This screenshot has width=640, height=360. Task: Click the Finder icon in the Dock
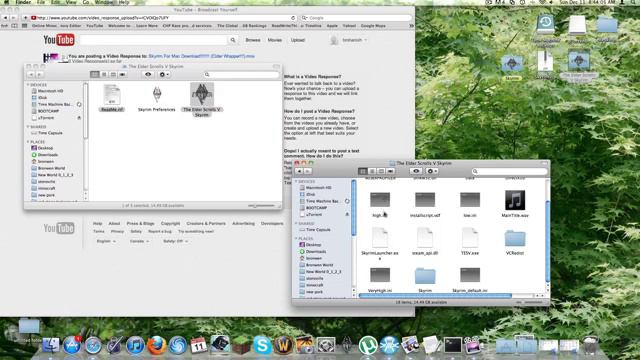coord(51,345)
